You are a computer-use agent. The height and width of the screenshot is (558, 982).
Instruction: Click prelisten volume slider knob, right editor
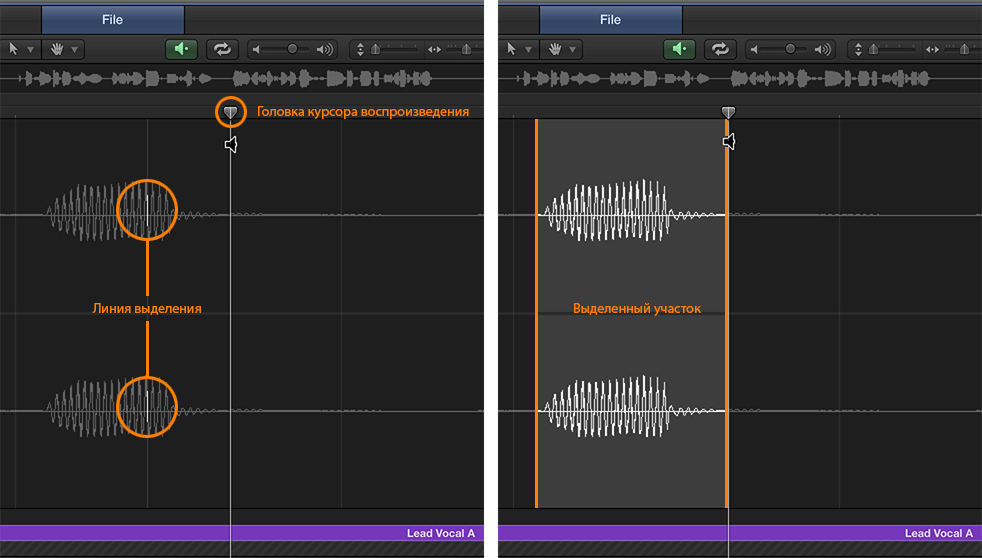pyautogui.click(x=790, y=49)
